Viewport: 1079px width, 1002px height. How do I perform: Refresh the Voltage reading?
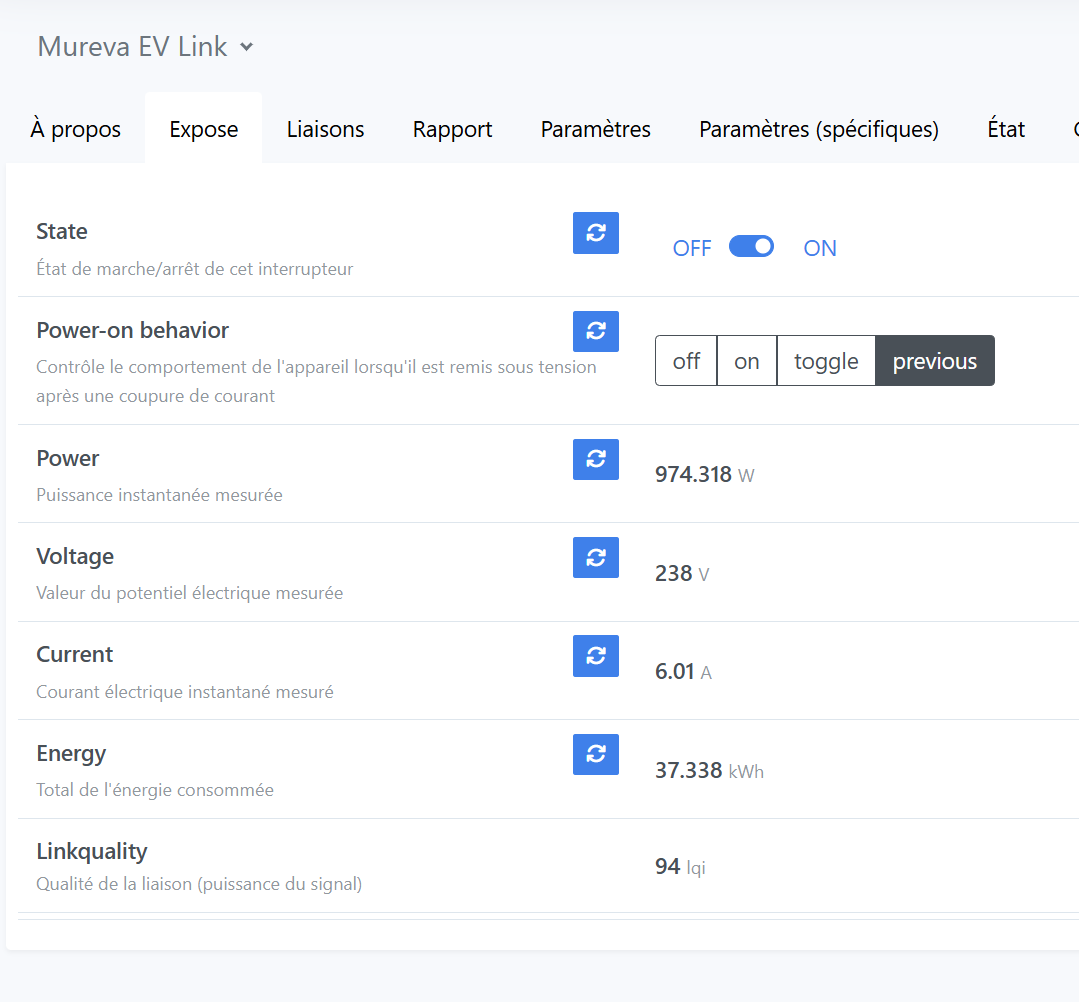click(596, 558)
